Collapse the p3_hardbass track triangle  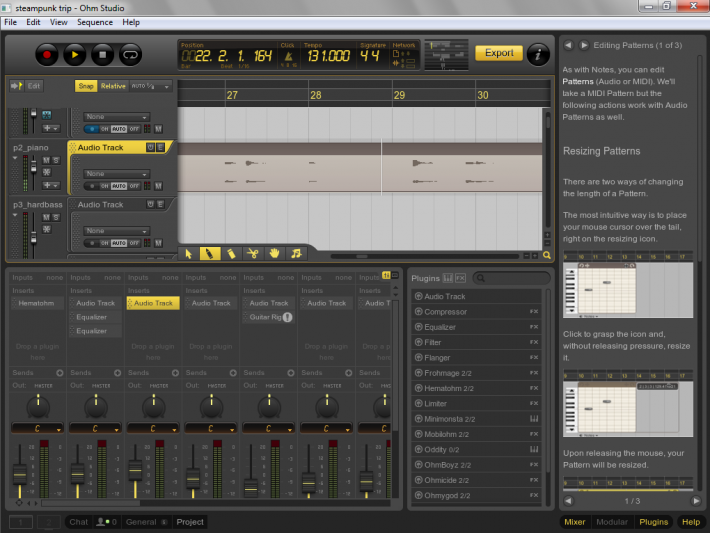[x=15, y=215]
